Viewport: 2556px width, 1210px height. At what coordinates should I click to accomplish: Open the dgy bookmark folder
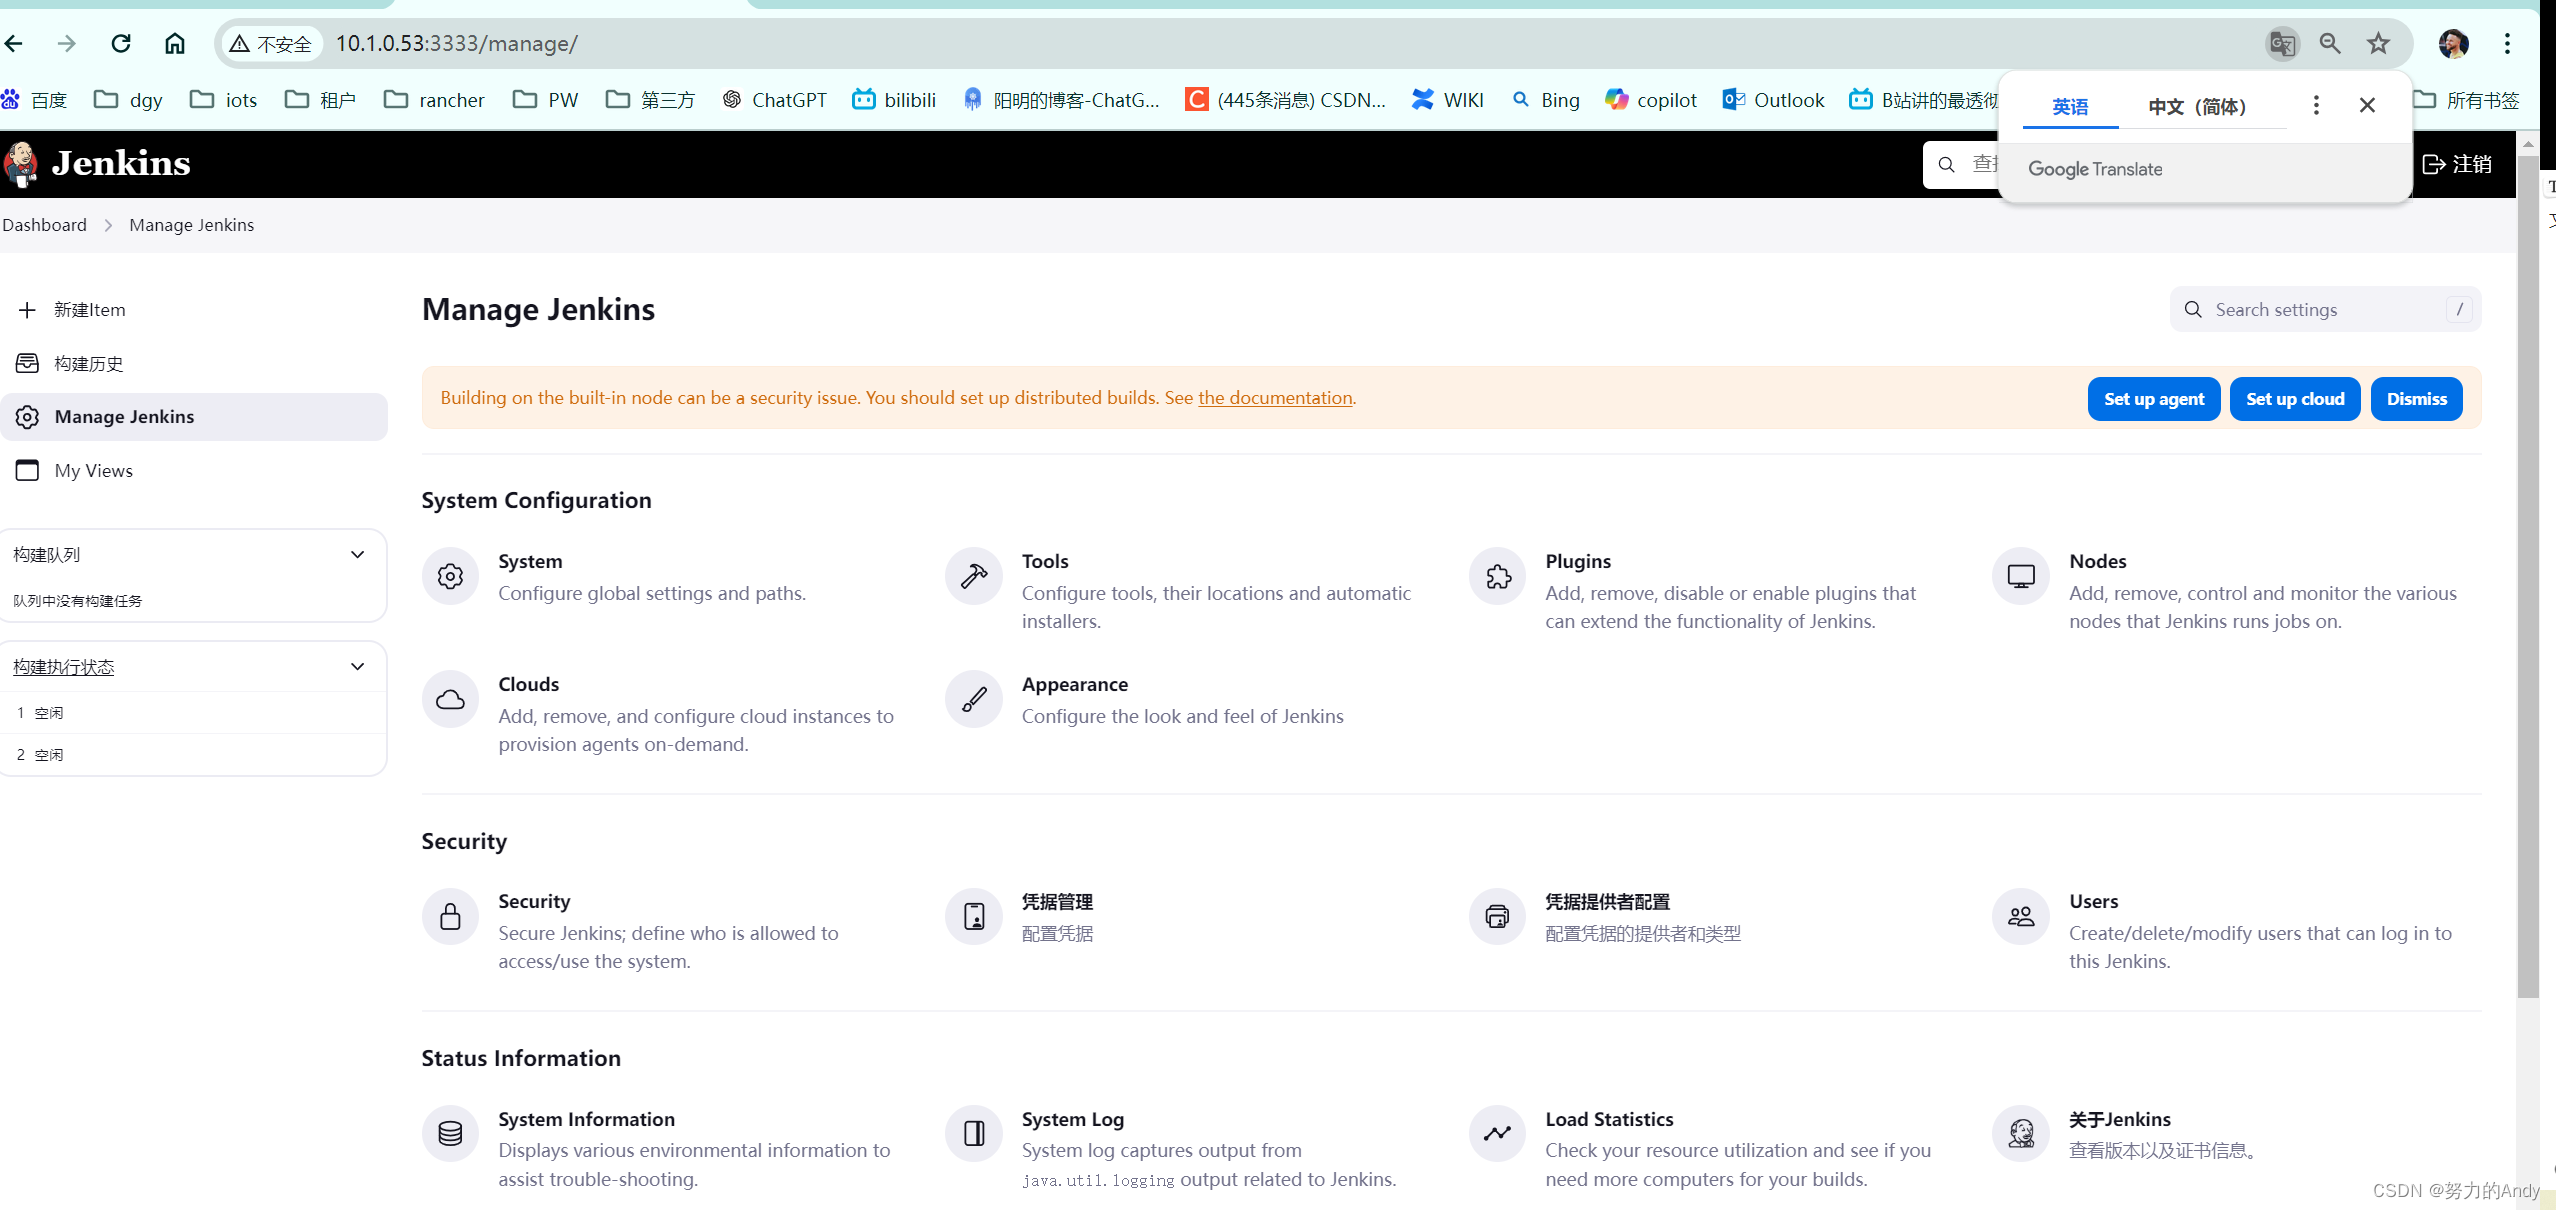(x=128, y=100)
